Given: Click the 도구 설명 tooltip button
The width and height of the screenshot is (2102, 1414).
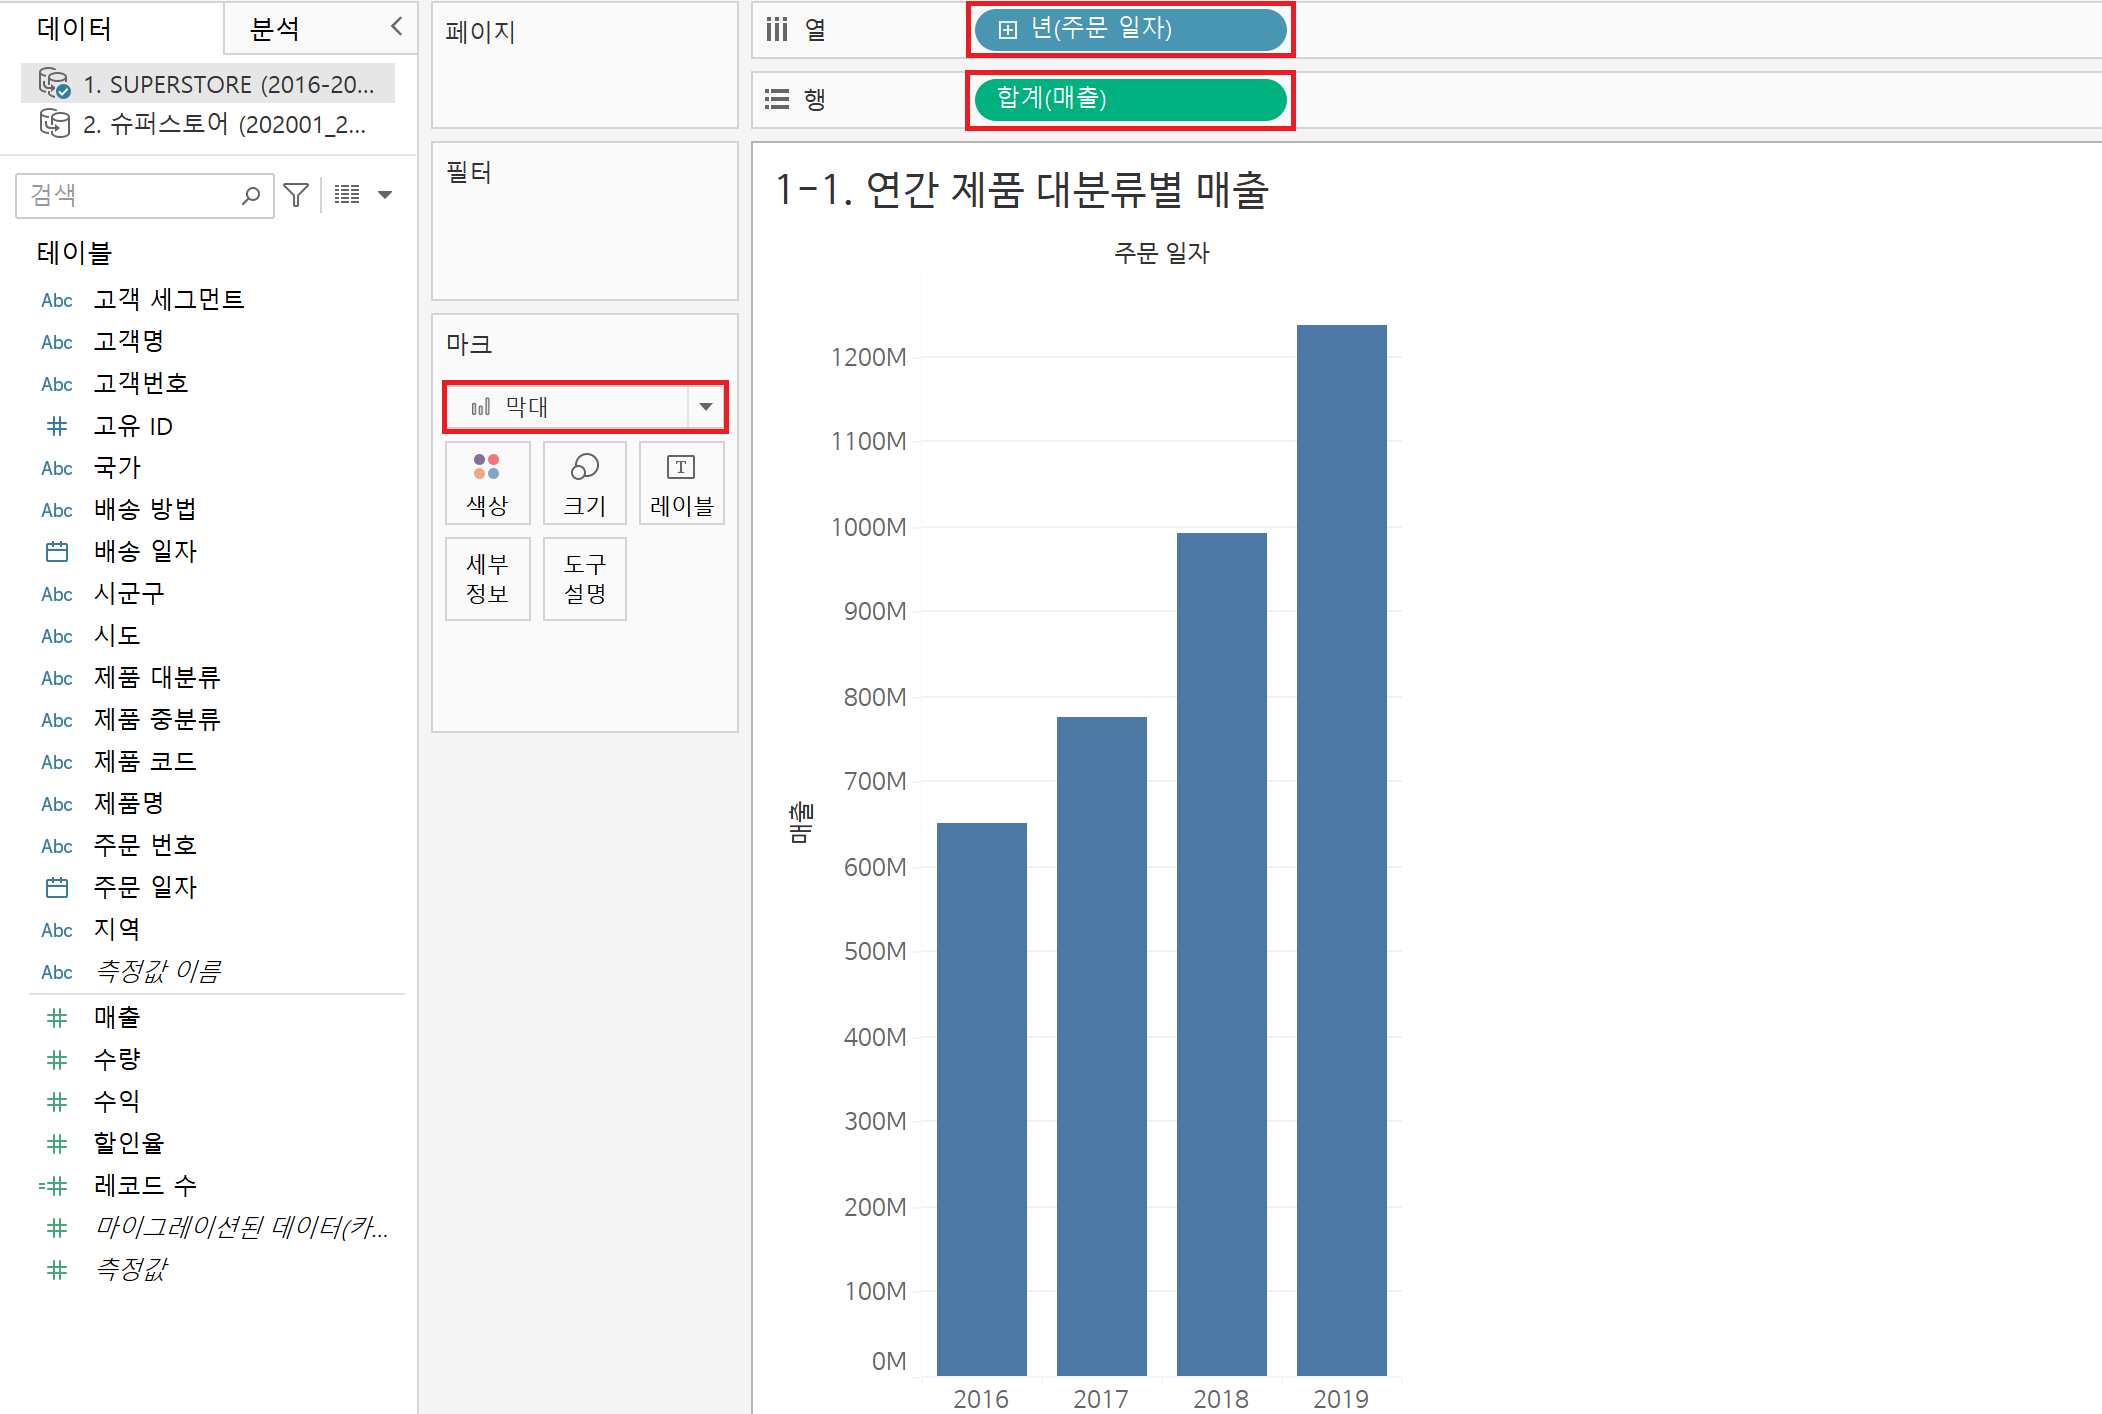Looking at the screenshot, I should pyautogui.click(x=585, y=579).
